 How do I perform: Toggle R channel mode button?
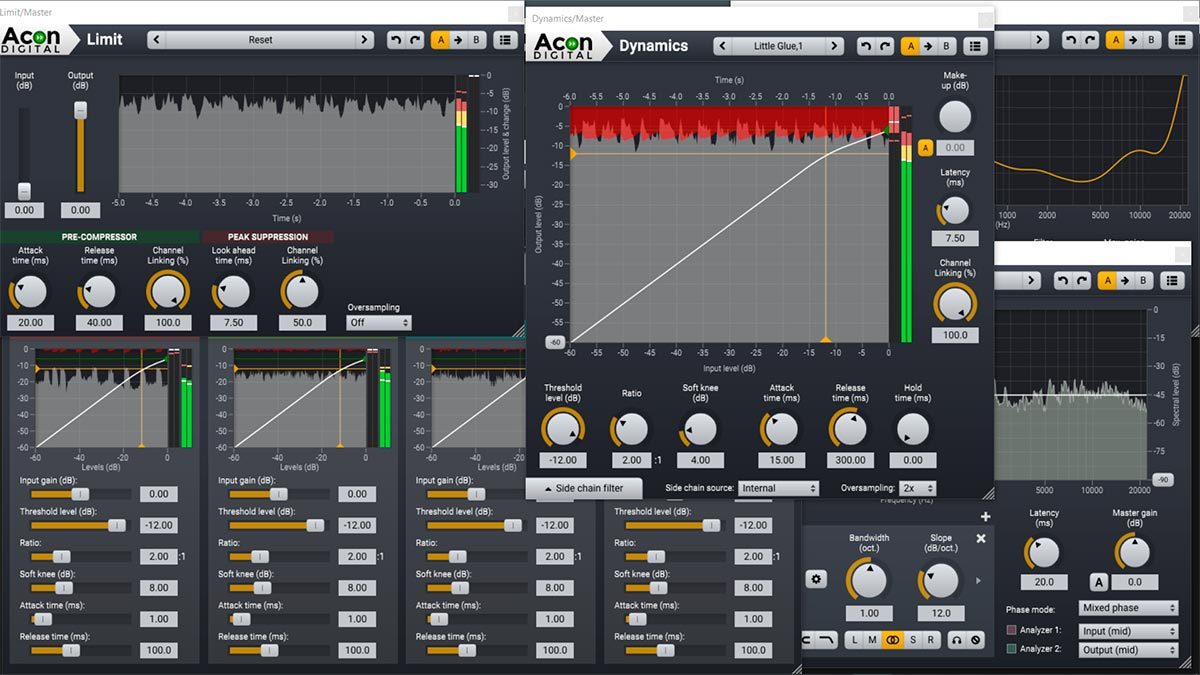click(930, 639)
